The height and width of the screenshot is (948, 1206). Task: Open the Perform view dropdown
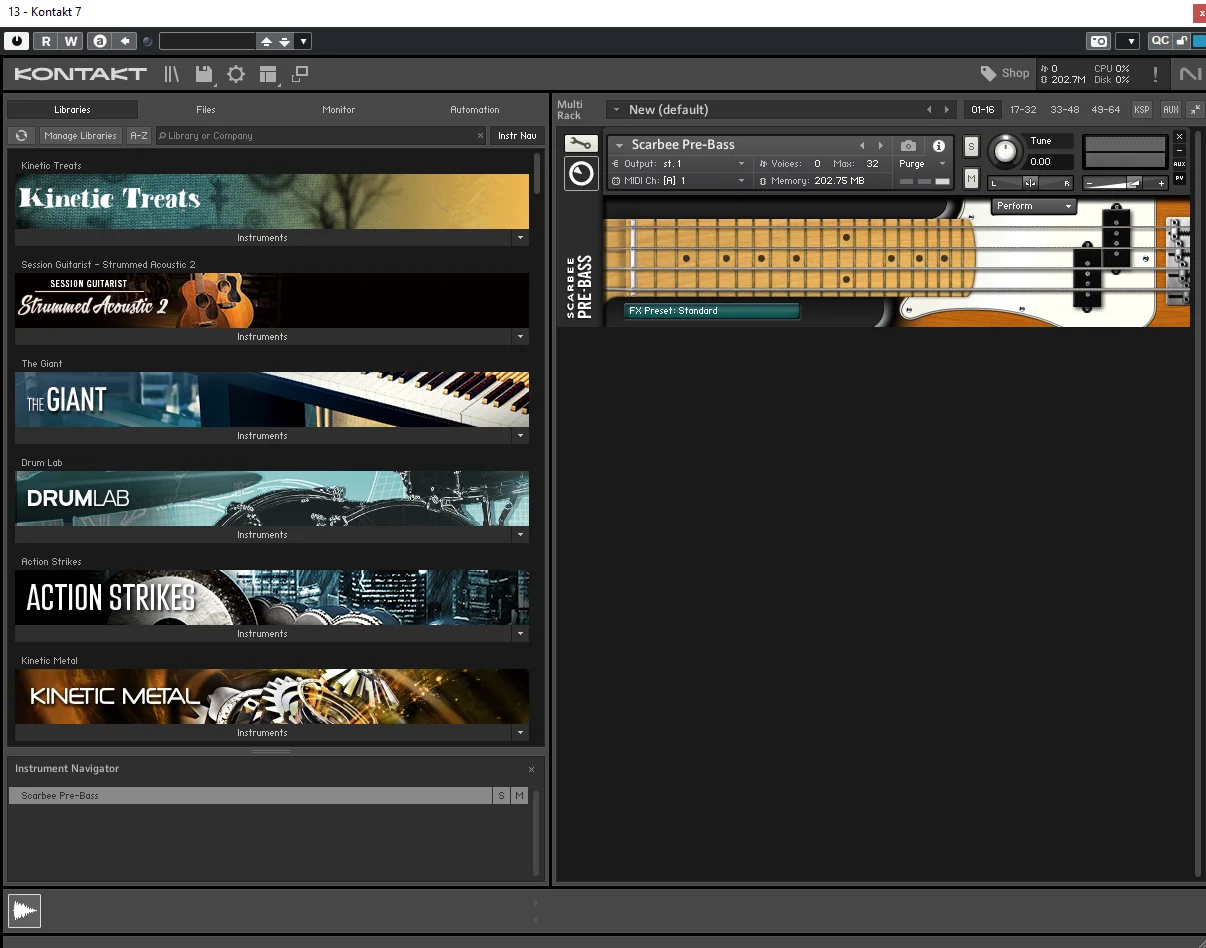[x=1034, y=206]
